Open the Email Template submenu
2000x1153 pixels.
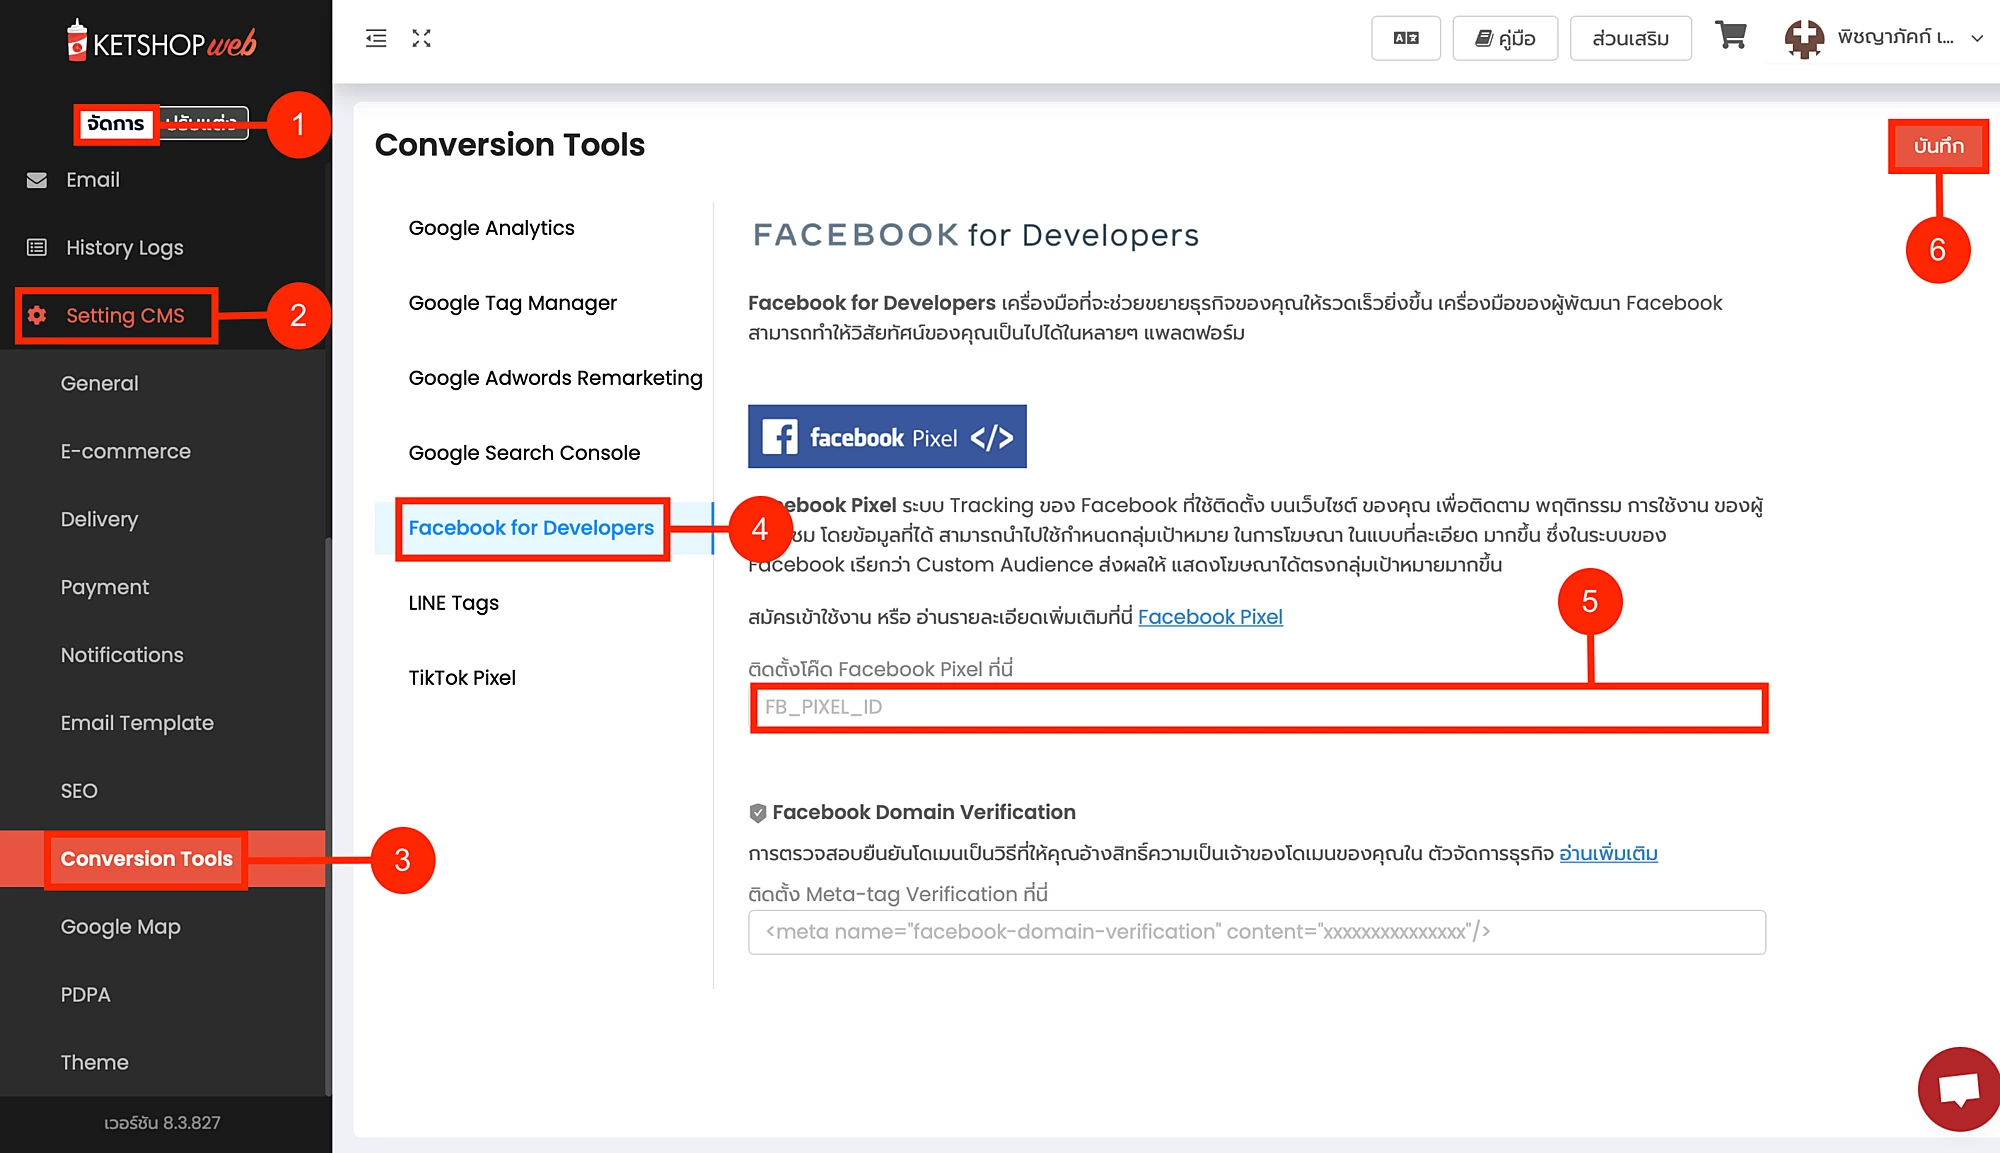pos(137,723)
